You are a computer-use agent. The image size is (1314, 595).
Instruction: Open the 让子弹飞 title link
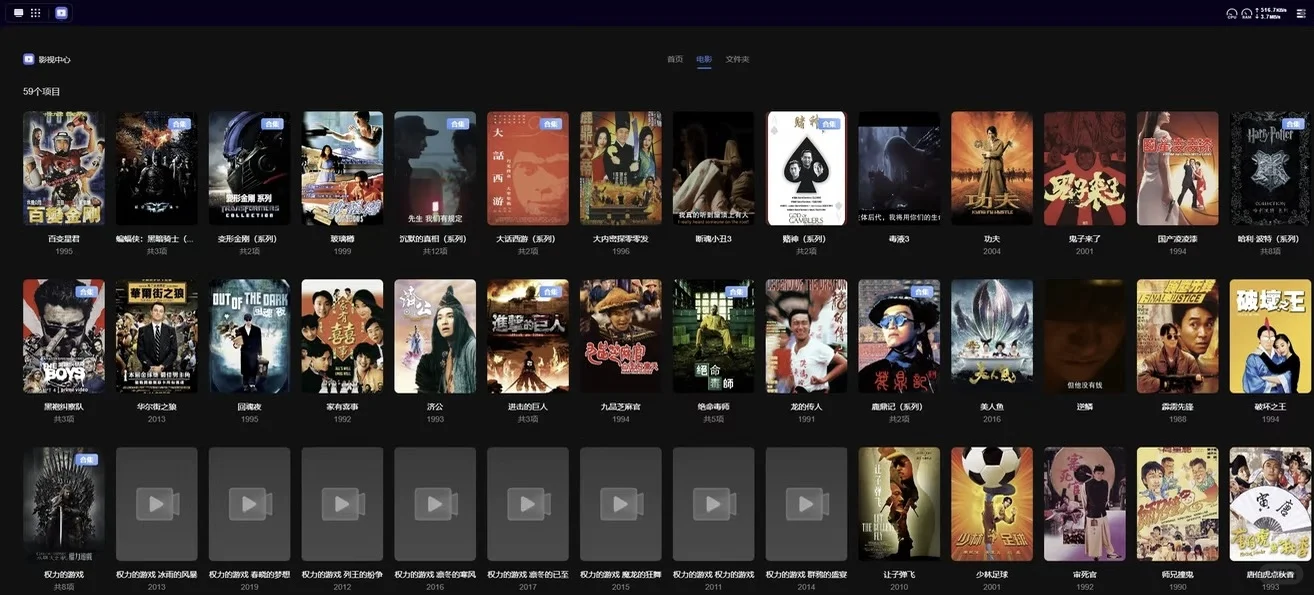pyautogui.click(x=899, y=575)
